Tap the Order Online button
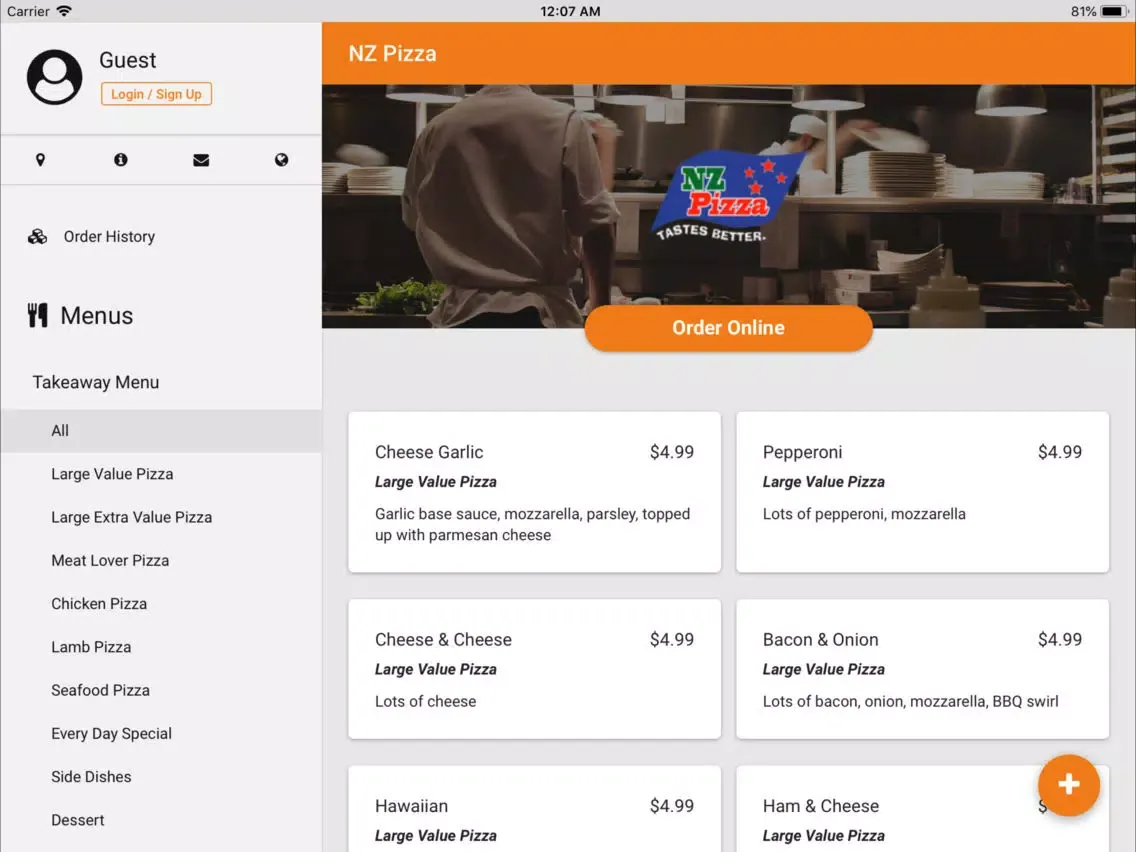The width and height of the screenshot is (1136, 852). pyautogui.click(x=728, y=327)
